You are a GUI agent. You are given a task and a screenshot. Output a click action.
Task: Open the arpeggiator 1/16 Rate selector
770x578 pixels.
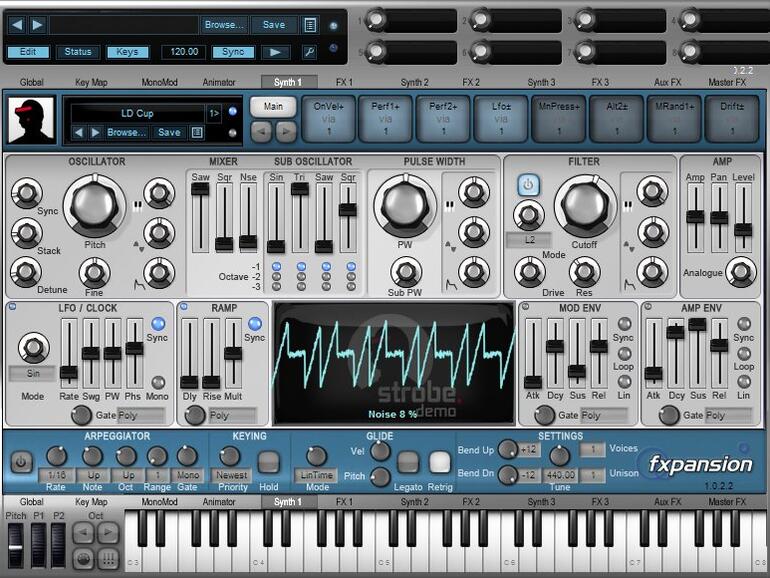tap(56, 475)
